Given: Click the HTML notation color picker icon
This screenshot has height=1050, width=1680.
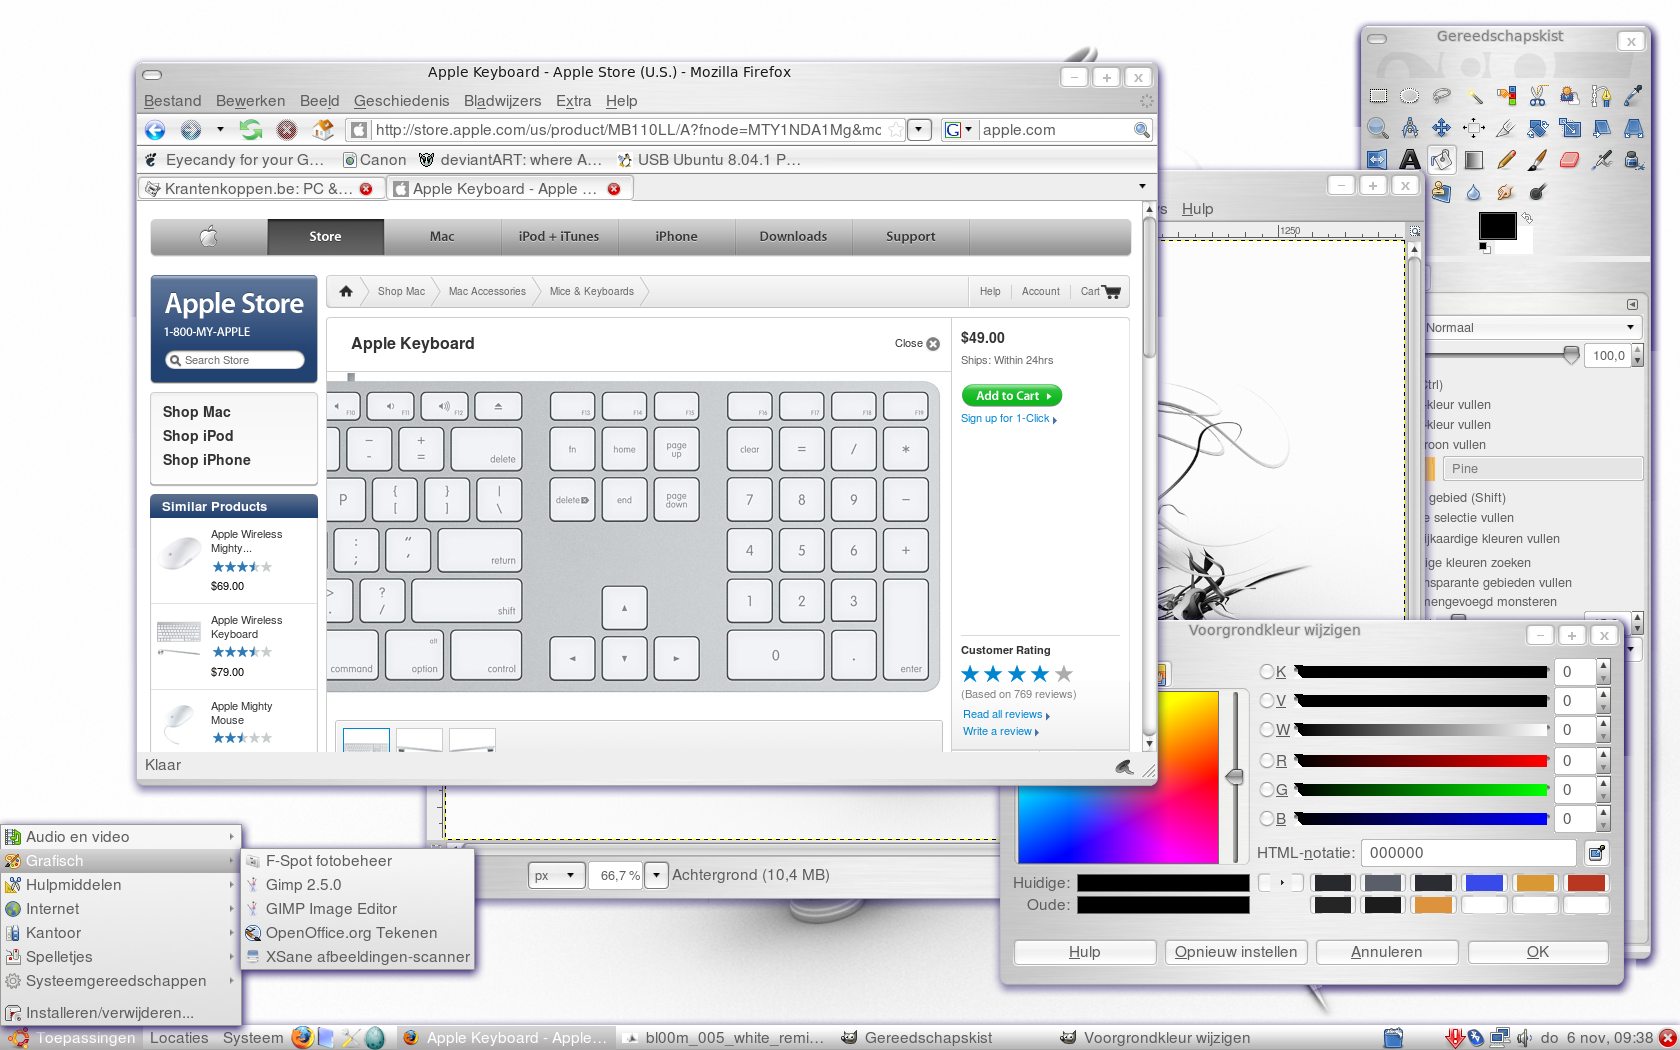Looking at the screenshot, I should click(x=1597, y=853).
